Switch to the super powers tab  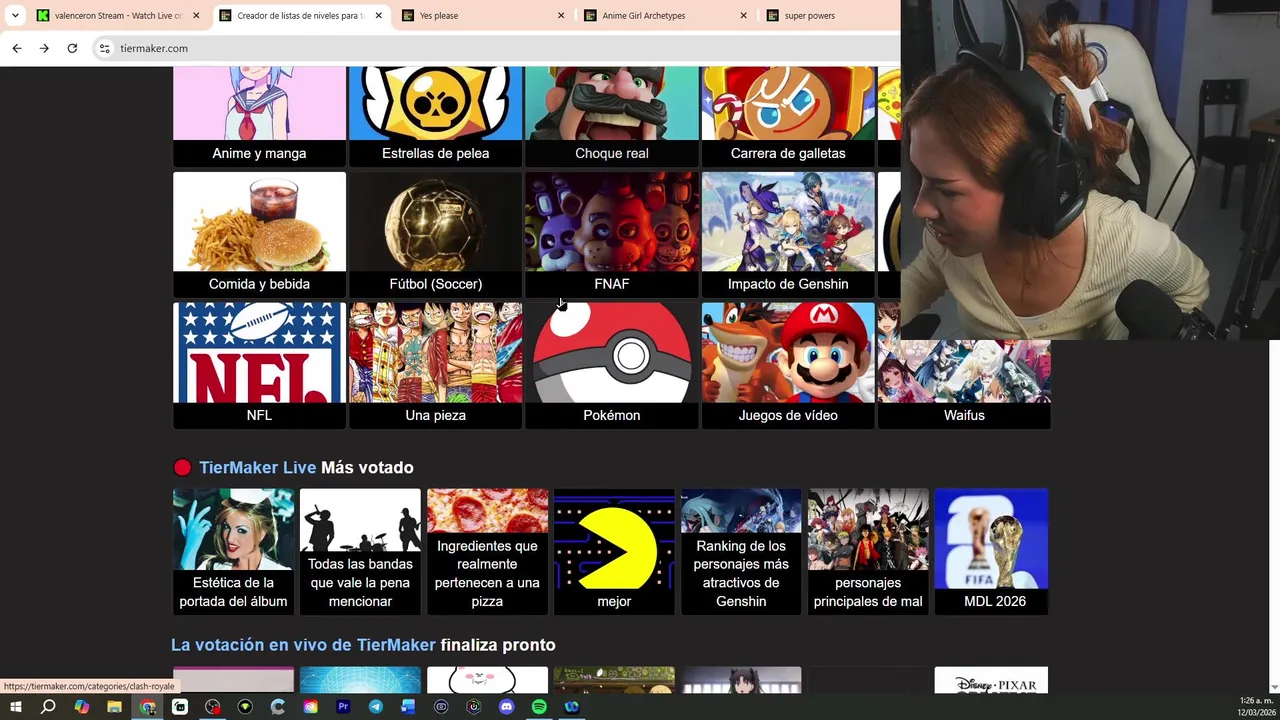tap(830, 15)
